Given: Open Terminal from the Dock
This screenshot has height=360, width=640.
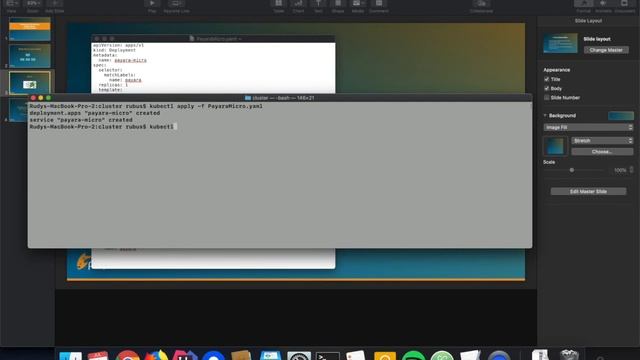Looking at the screenshot, I should click(x=327, y=356).
